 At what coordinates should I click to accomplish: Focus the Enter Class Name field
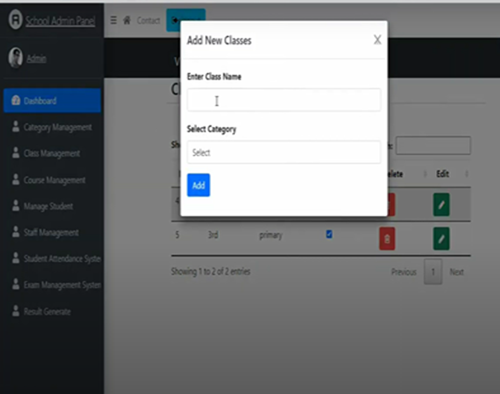pyautogui.click(x=284, y=99)
